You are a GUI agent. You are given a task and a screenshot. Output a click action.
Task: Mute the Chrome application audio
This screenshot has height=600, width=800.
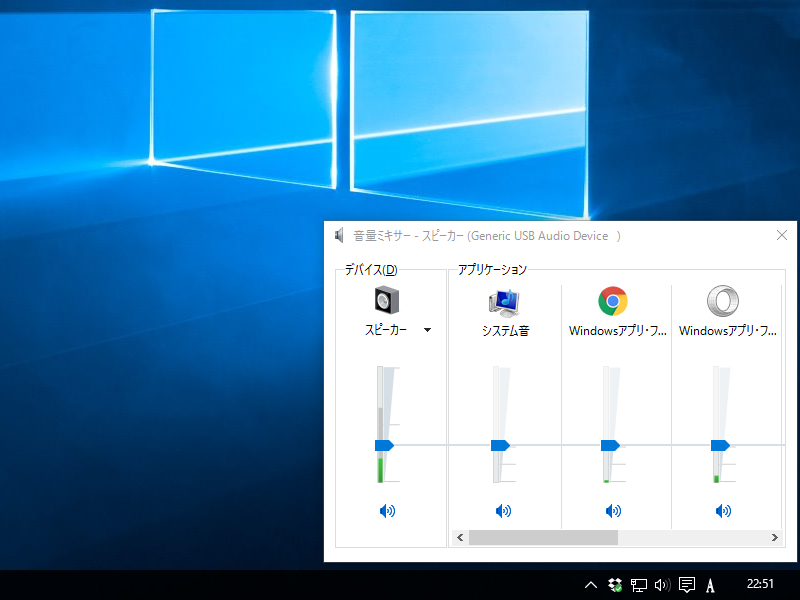pyautogui.click(x=613, y=510)
